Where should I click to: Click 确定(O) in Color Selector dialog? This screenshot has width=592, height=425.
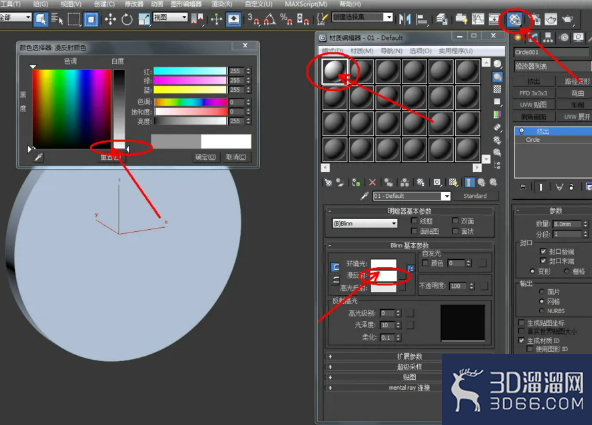point(205,157)
